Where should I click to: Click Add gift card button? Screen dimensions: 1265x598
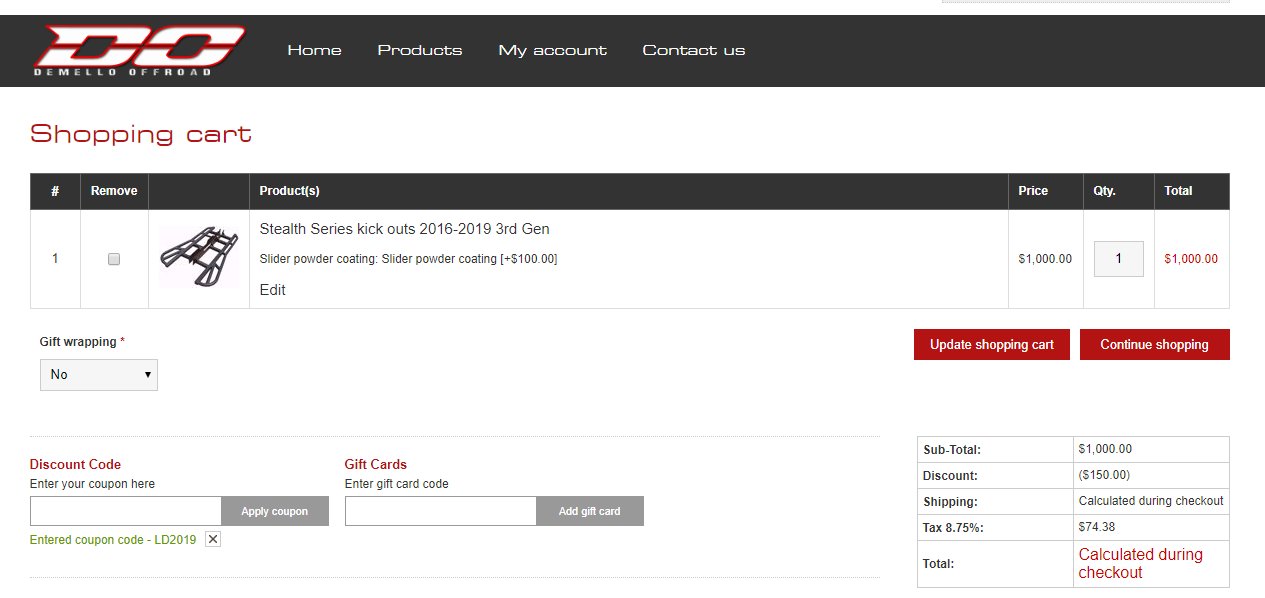tap(590, 511)
